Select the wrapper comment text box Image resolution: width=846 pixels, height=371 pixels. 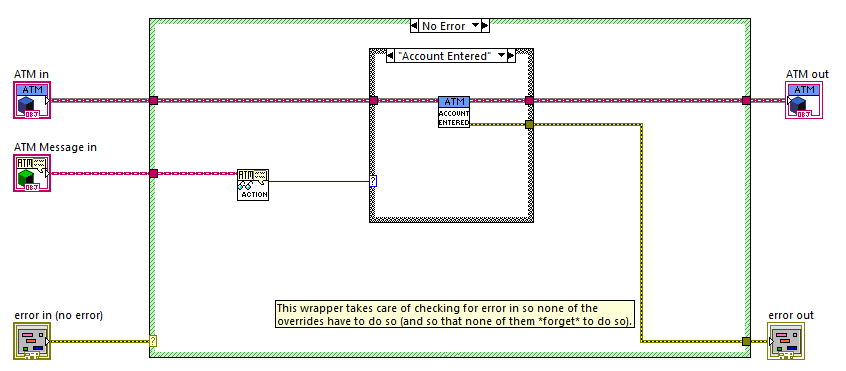point(455,314)
